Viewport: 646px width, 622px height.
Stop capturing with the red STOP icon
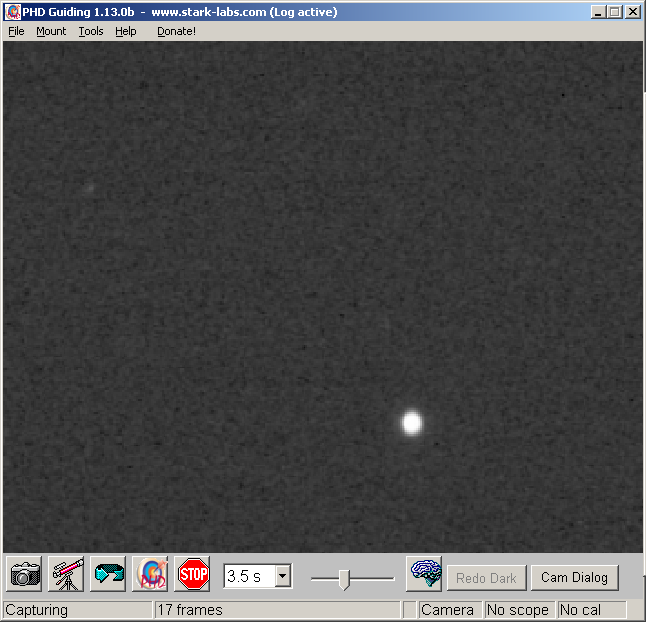point(192,574)
